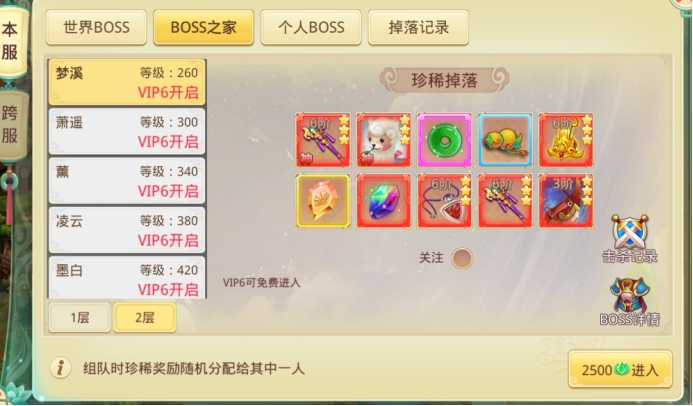This screenshot has height=406, width=693.
Task: Switch to 1层 floor
Action: point(80,317)
